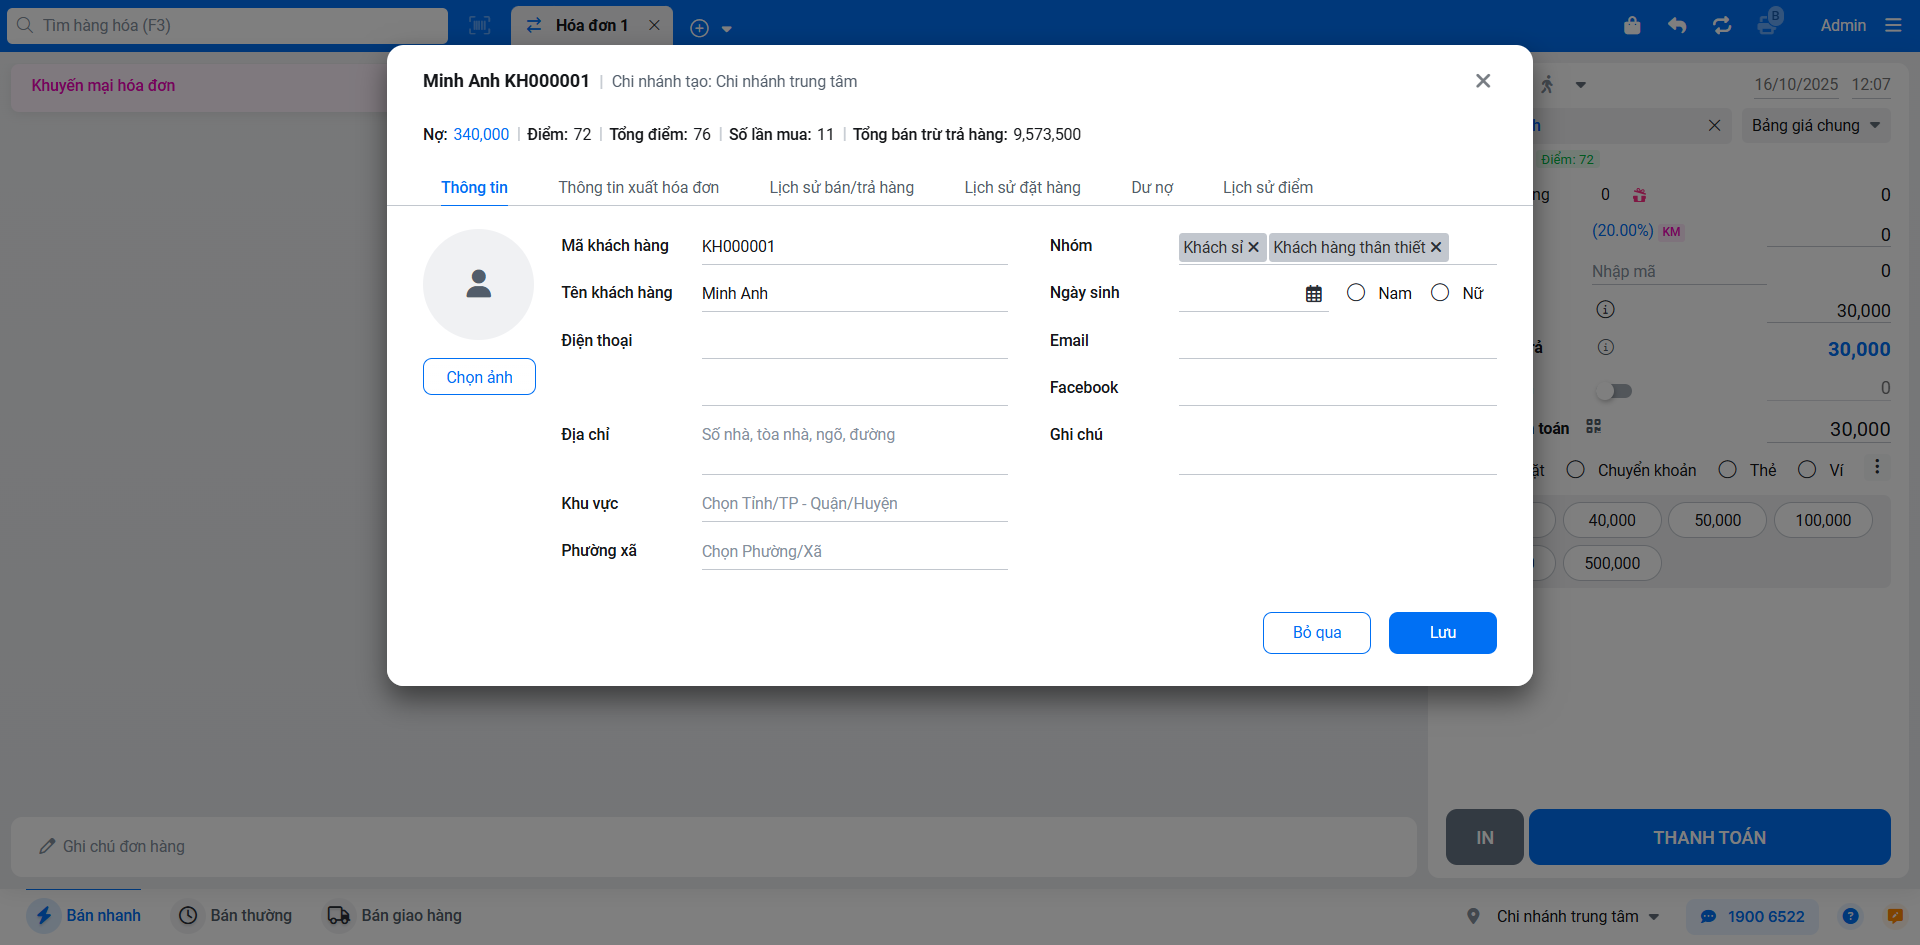Open the Phường xã ward selector
This screenshot has width=1920, height=945.
coord(854,552)
